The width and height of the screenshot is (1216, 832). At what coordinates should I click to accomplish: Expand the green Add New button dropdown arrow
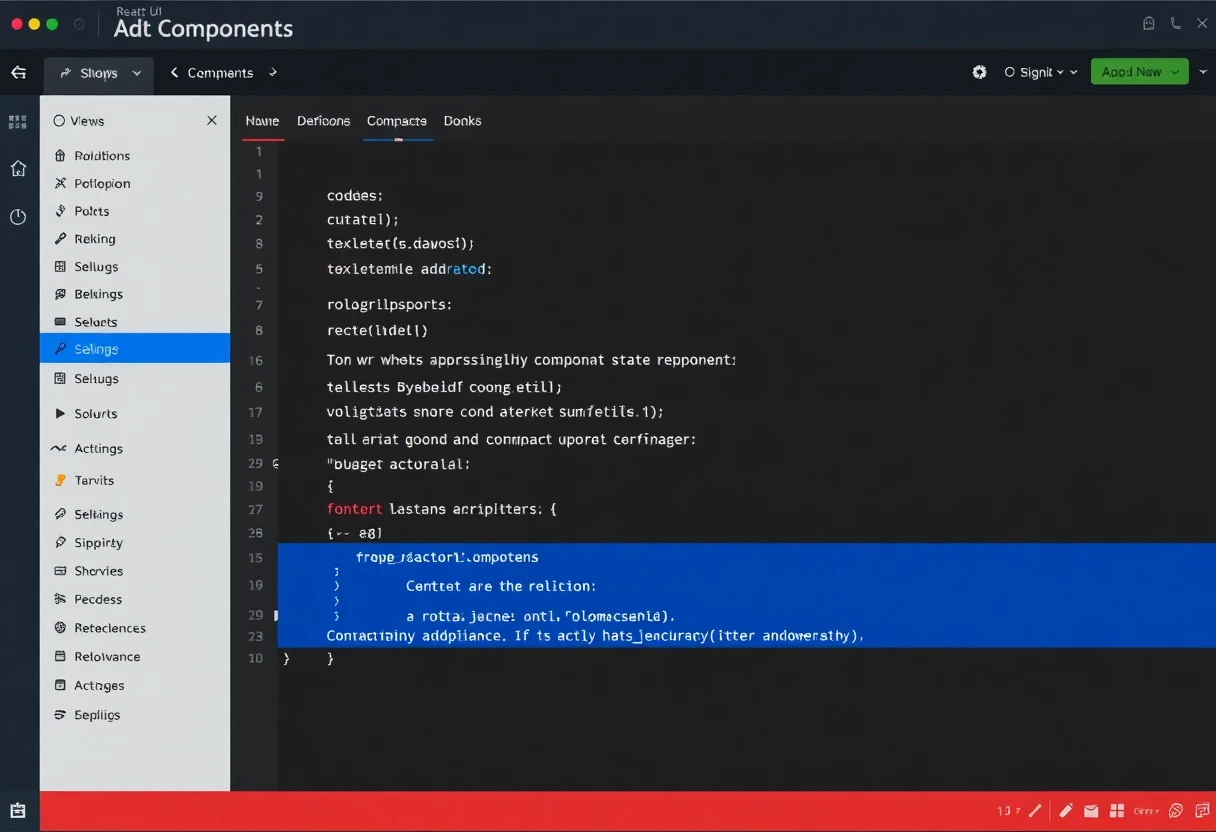1176,72
